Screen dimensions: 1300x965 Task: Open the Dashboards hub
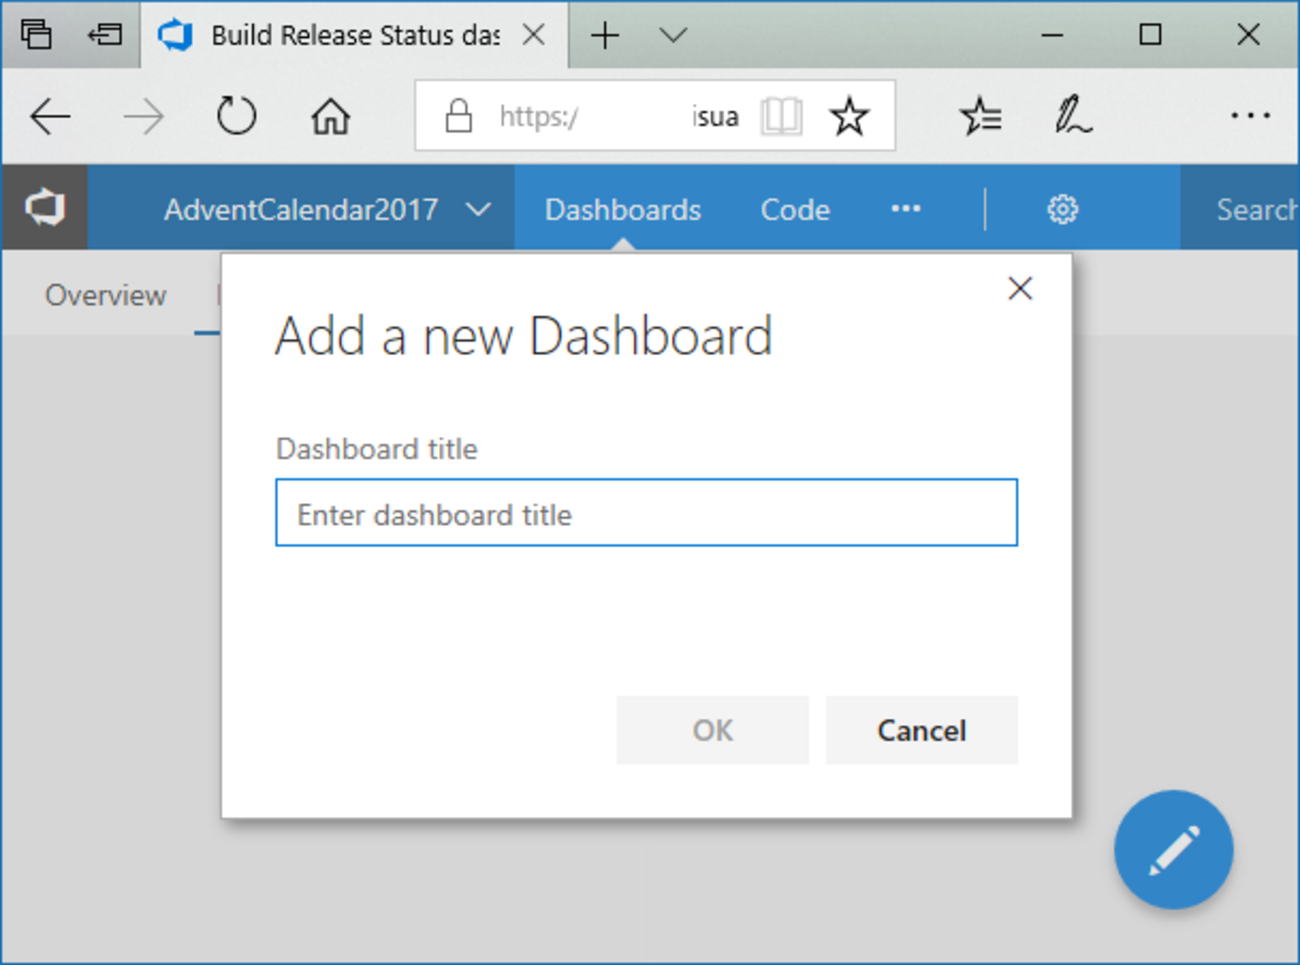(x=622, y=210)
